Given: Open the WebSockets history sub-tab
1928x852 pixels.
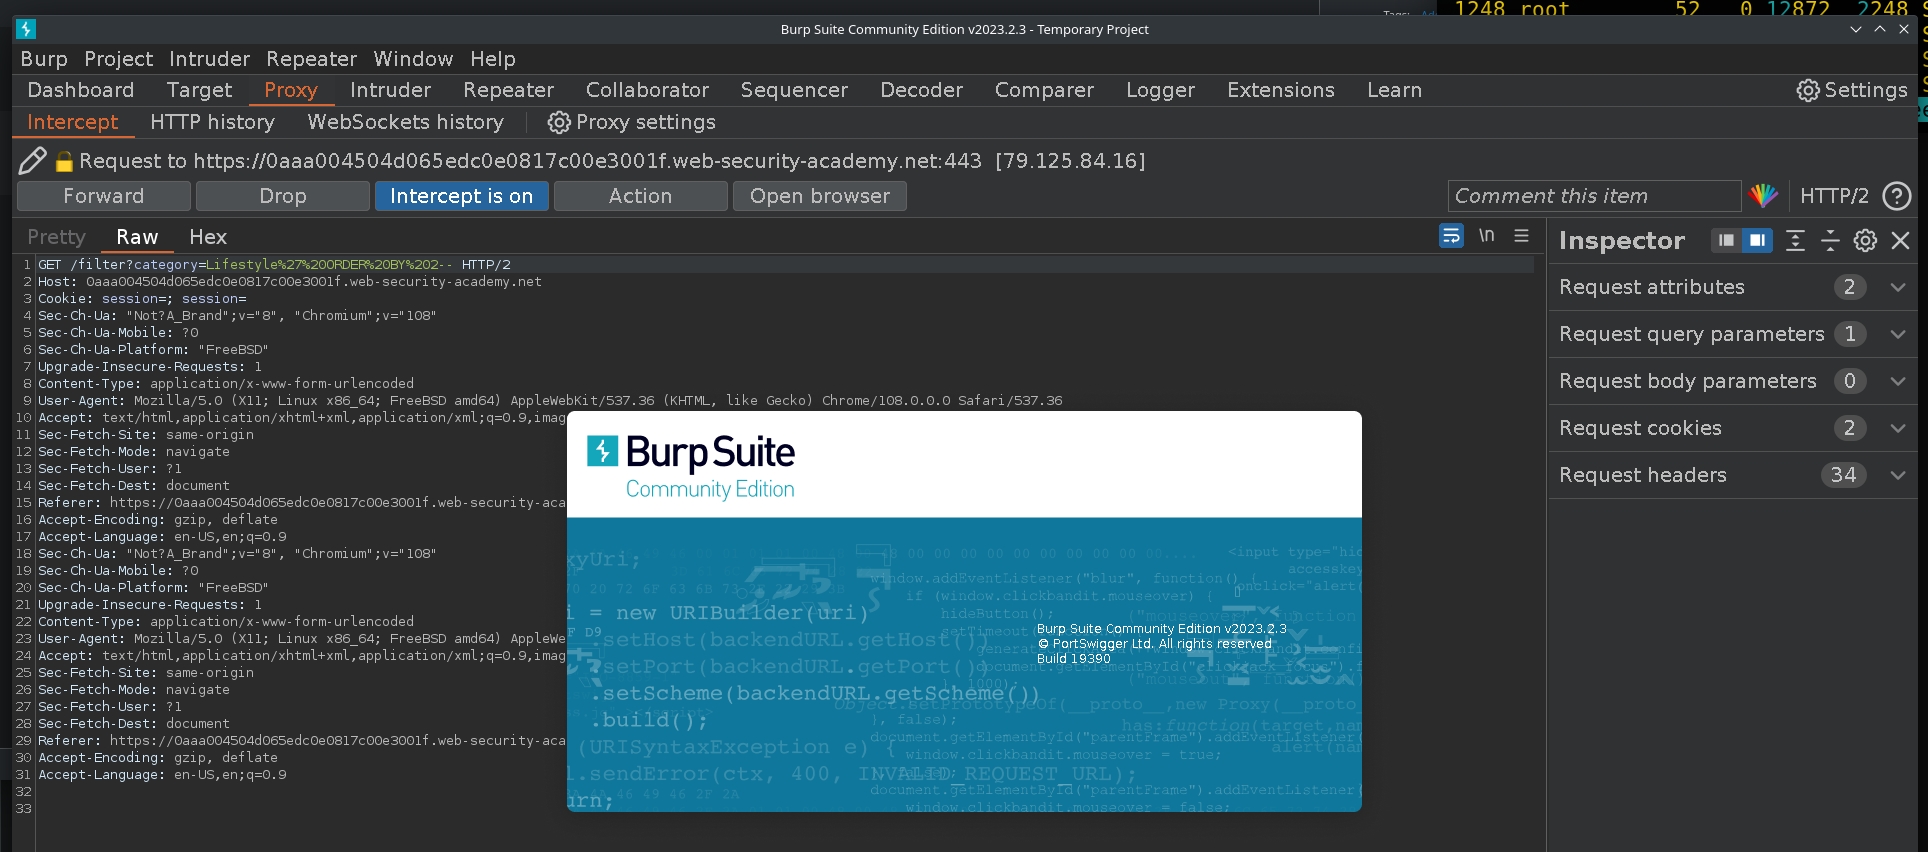Looking at the screenshot, I should (405, 122).
